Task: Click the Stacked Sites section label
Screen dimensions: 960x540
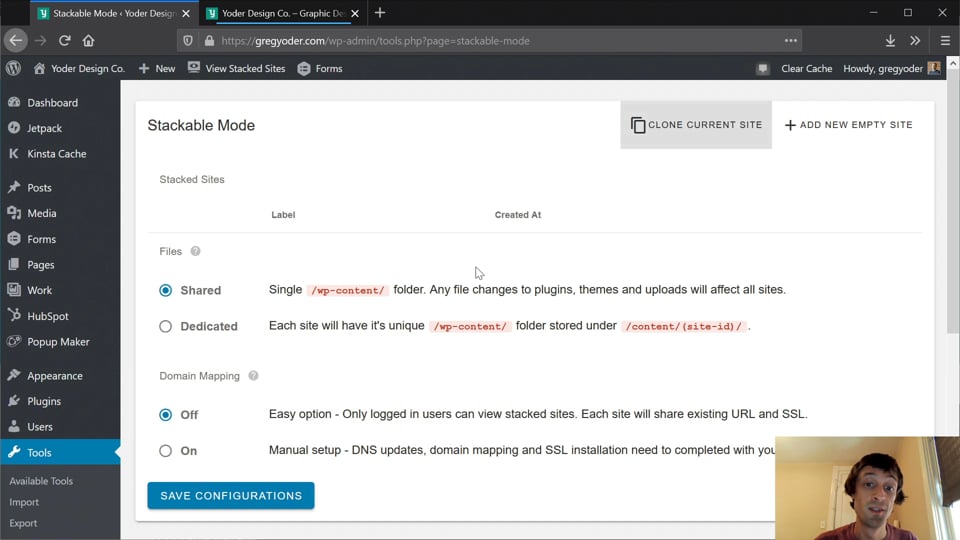Action: click(x=192, y=179)
